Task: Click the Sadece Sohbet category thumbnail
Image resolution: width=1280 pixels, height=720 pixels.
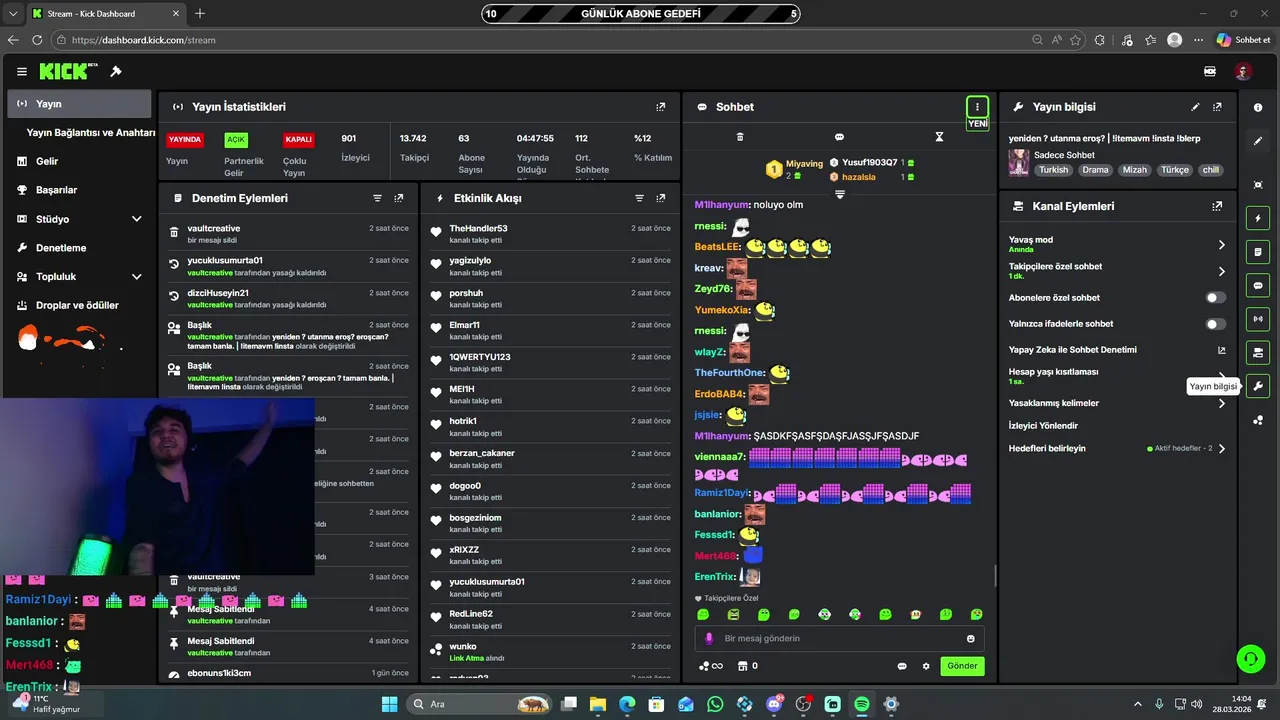Action: [1018, 162]
